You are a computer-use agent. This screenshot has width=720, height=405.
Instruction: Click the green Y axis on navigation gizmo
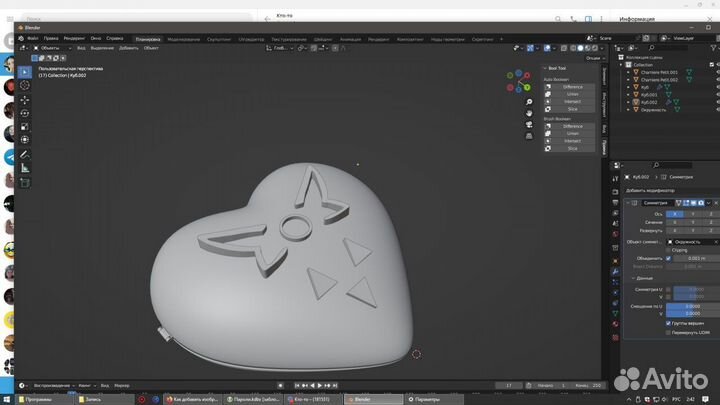point(527,87)
